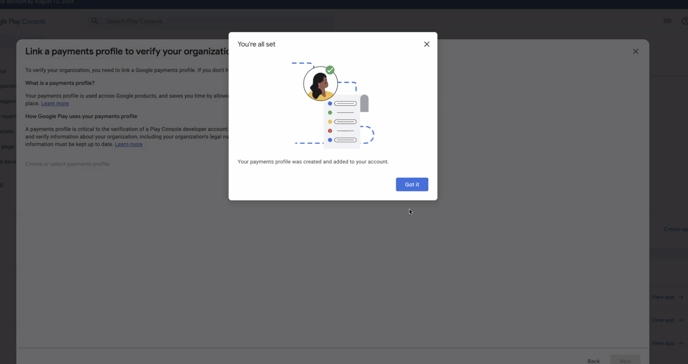Open the link icon in top bar
688x364 pixels.
(x=667, y=21)
